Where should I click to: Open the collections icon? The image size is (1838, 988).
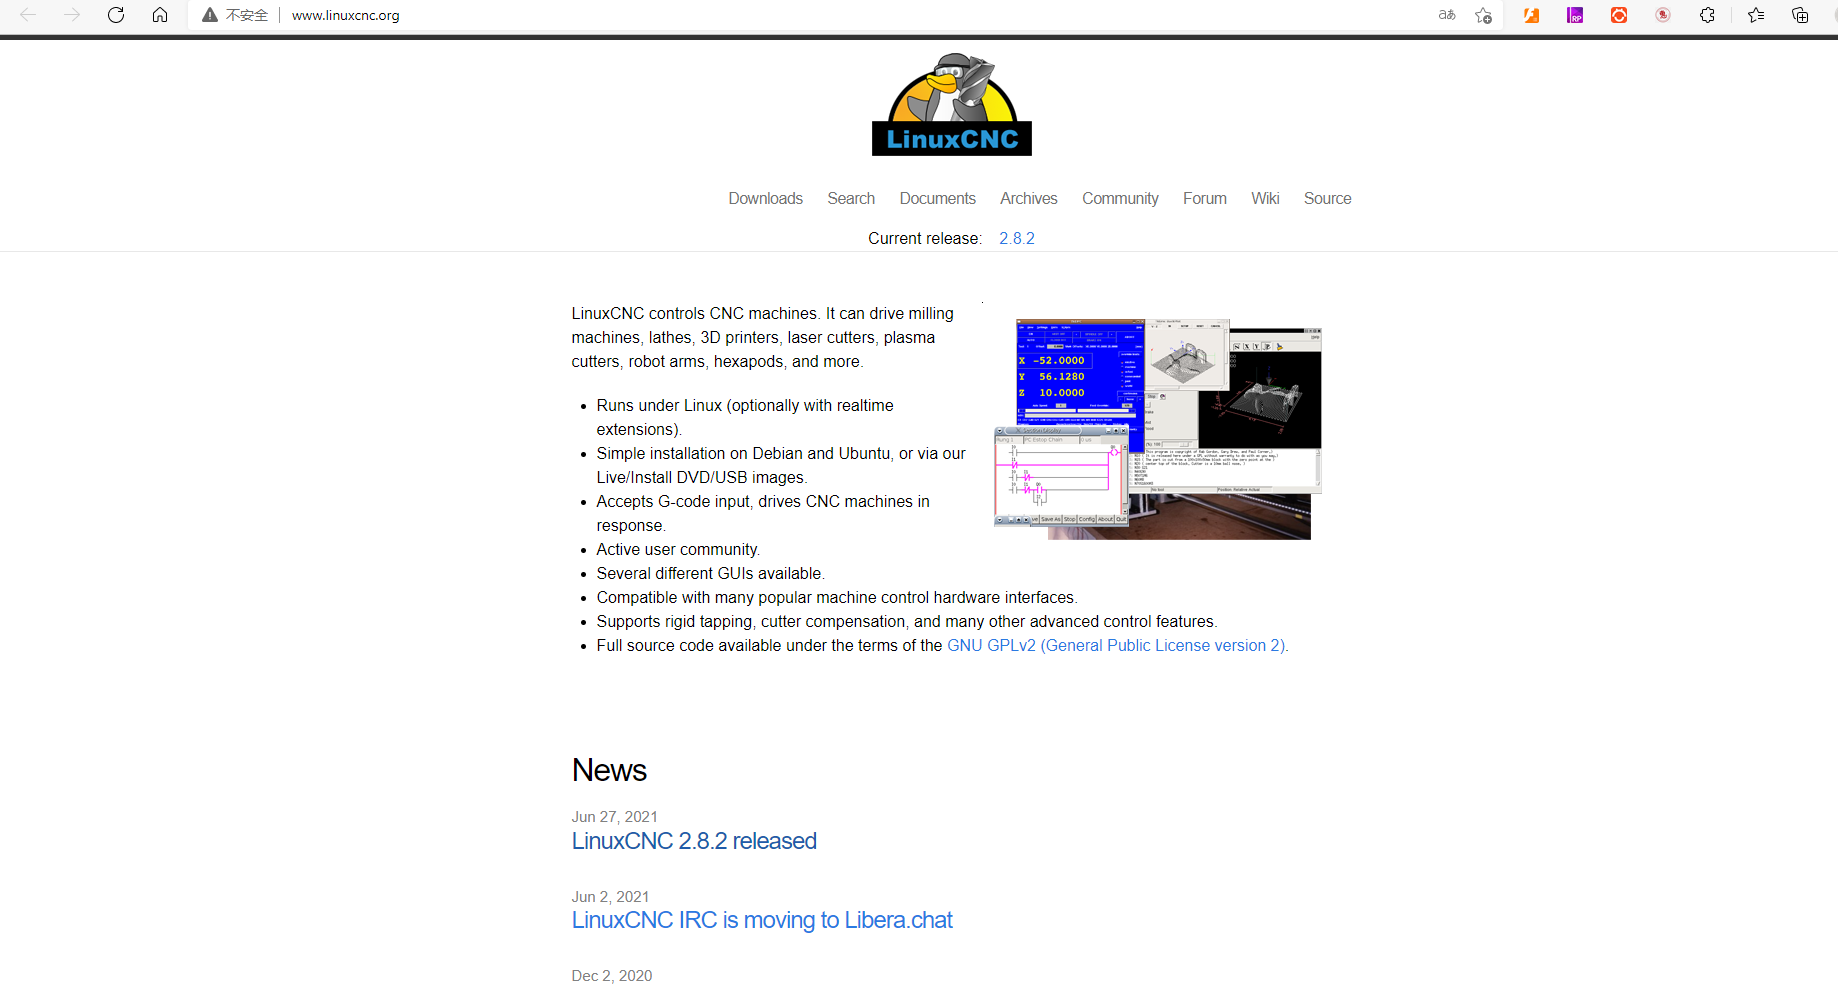pyautogui.click(x=1800, y=15)
